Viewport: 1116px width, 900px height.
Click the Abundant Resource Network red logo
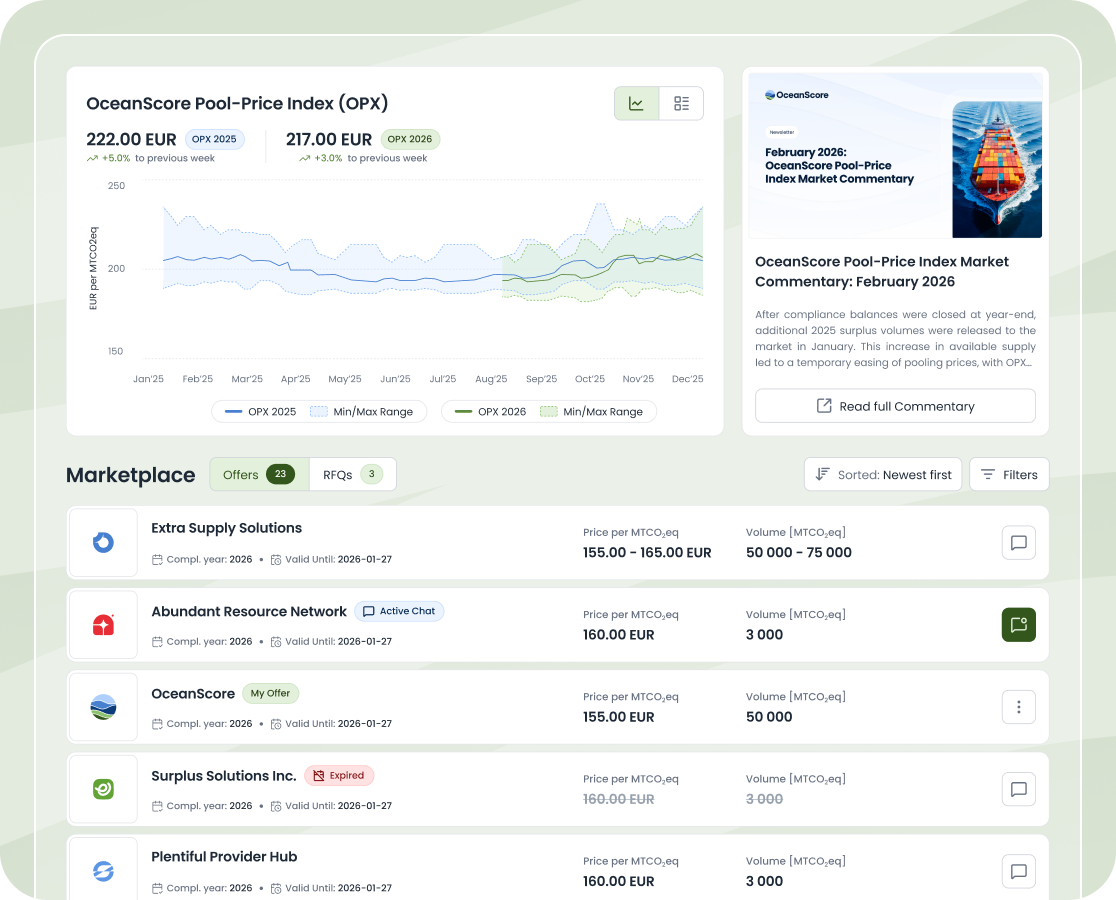[x=103, y=625]
